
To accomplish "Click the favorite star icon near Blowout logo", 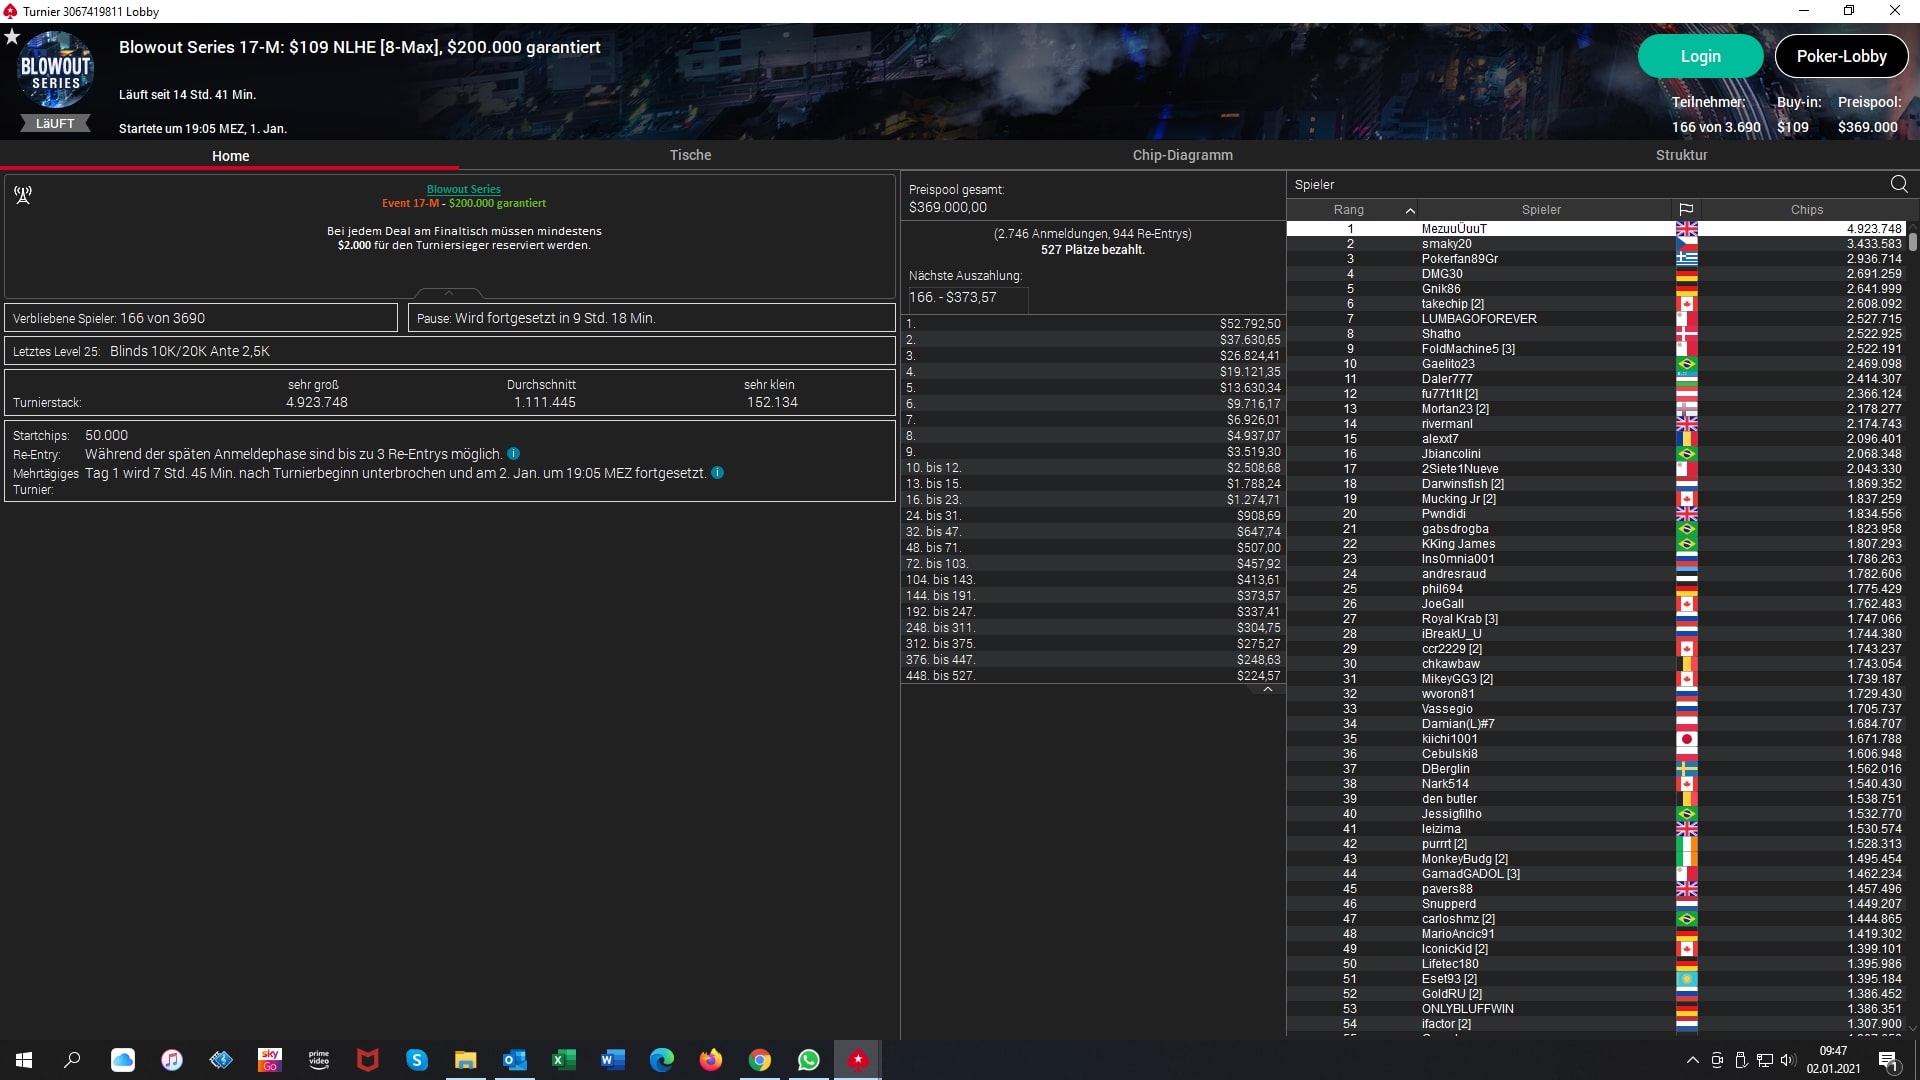I will (x=12, y=37).
